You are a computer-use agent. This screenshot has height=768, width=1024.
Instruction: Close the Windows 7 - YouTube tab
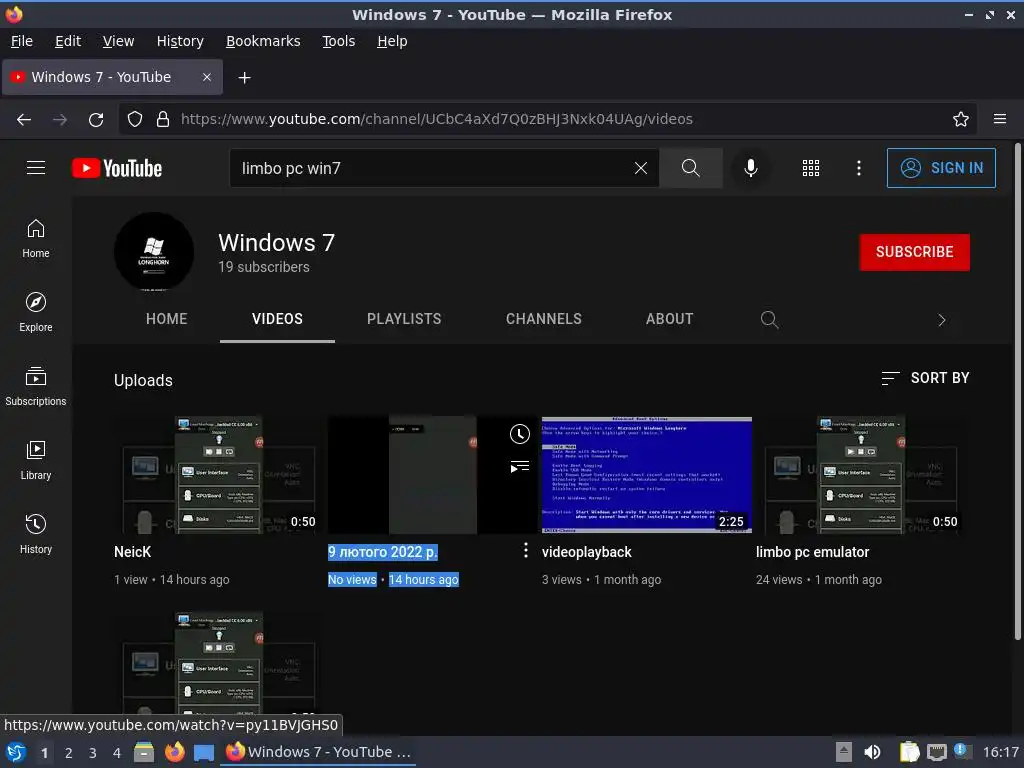(x=206, y=77)
